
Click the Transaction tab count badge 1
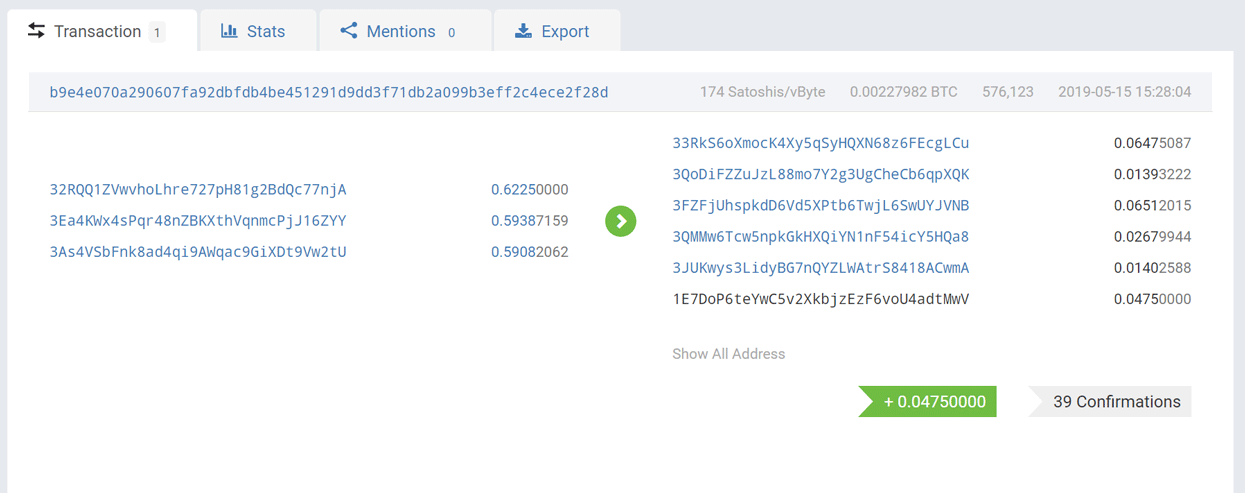click(157, 32)
